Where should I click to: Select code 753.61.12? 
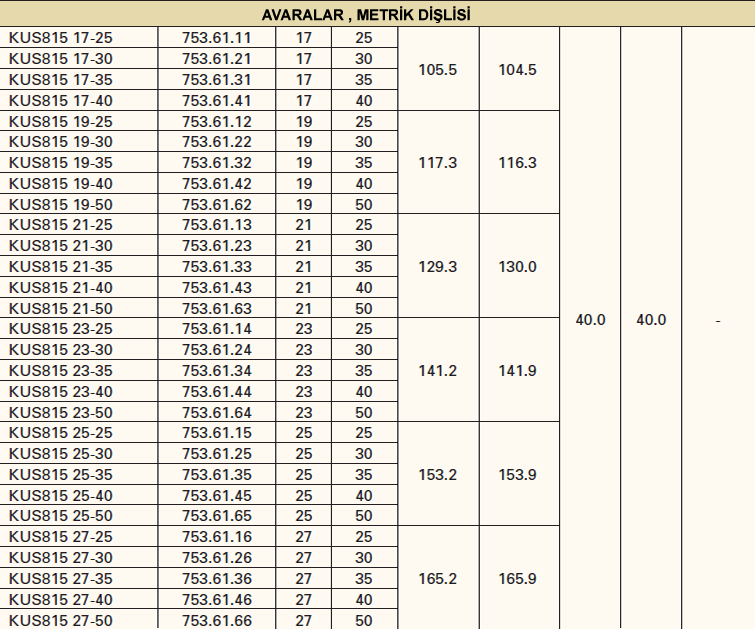(217, 121)
